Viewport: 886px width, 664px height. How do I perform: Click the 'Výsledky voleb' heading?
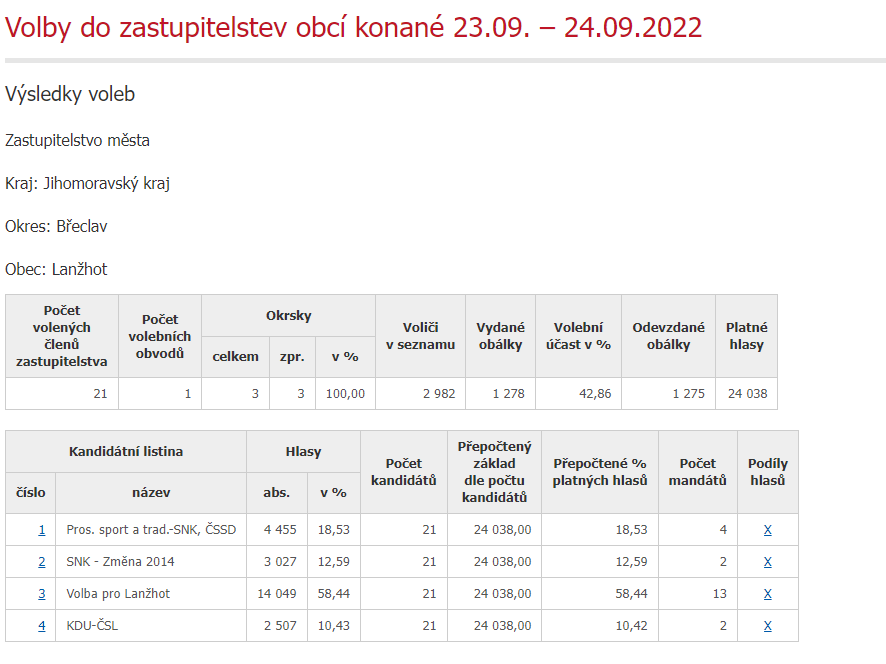(x=70, y=94)
